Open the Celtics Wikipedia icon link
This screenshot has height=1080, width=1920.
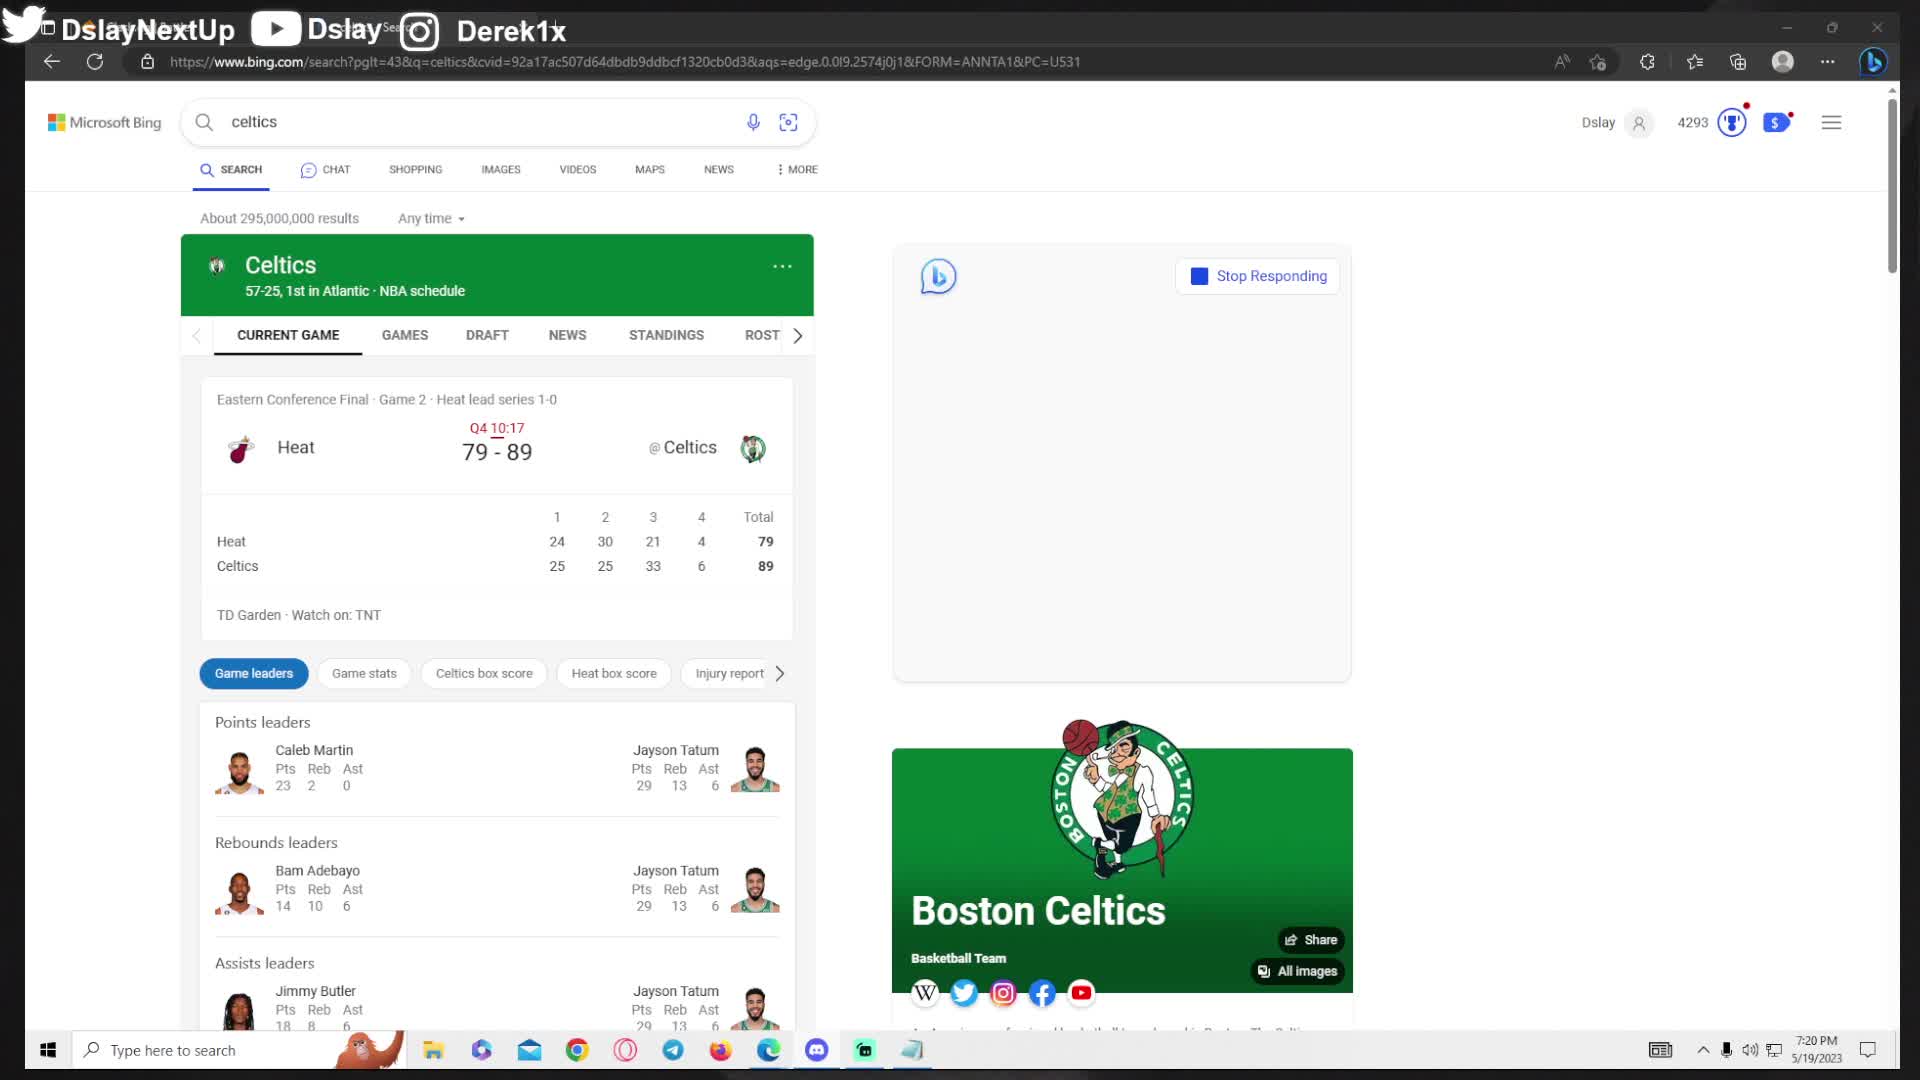(x=925, y=993)
